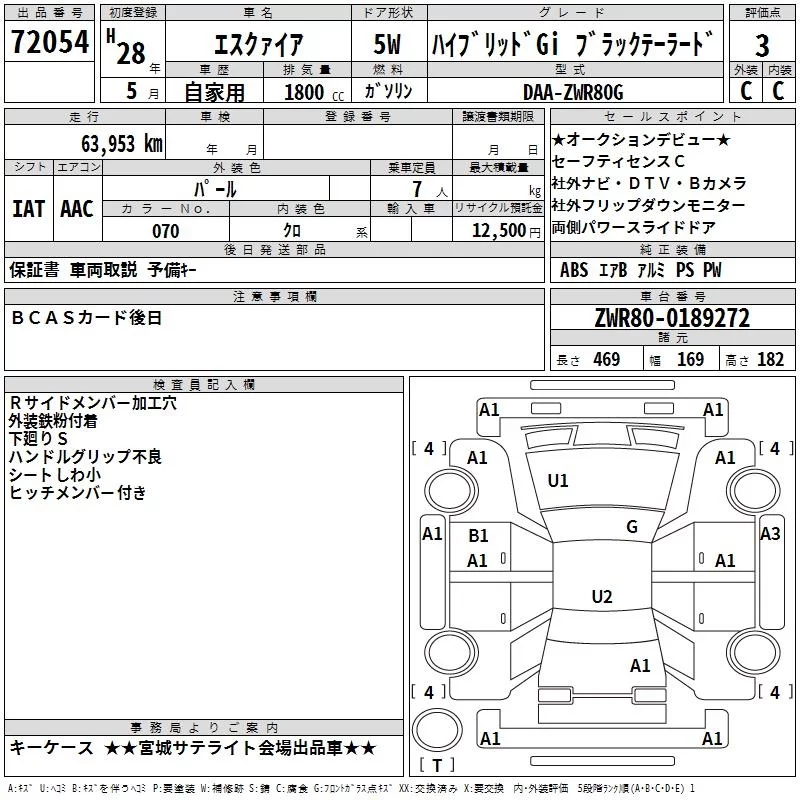Click the width value 169
Image resolution: width=800 pixels, height=800 pixels.
tap(690, 359)
